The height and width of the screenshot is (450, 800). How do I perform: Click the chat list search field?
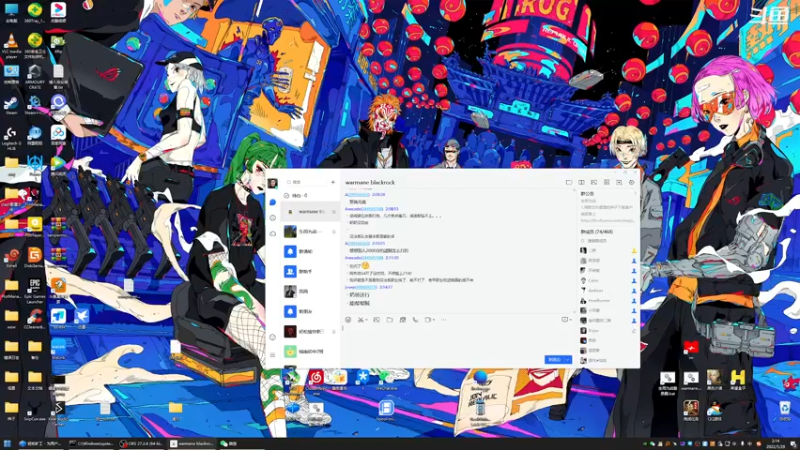click(306, 182)
